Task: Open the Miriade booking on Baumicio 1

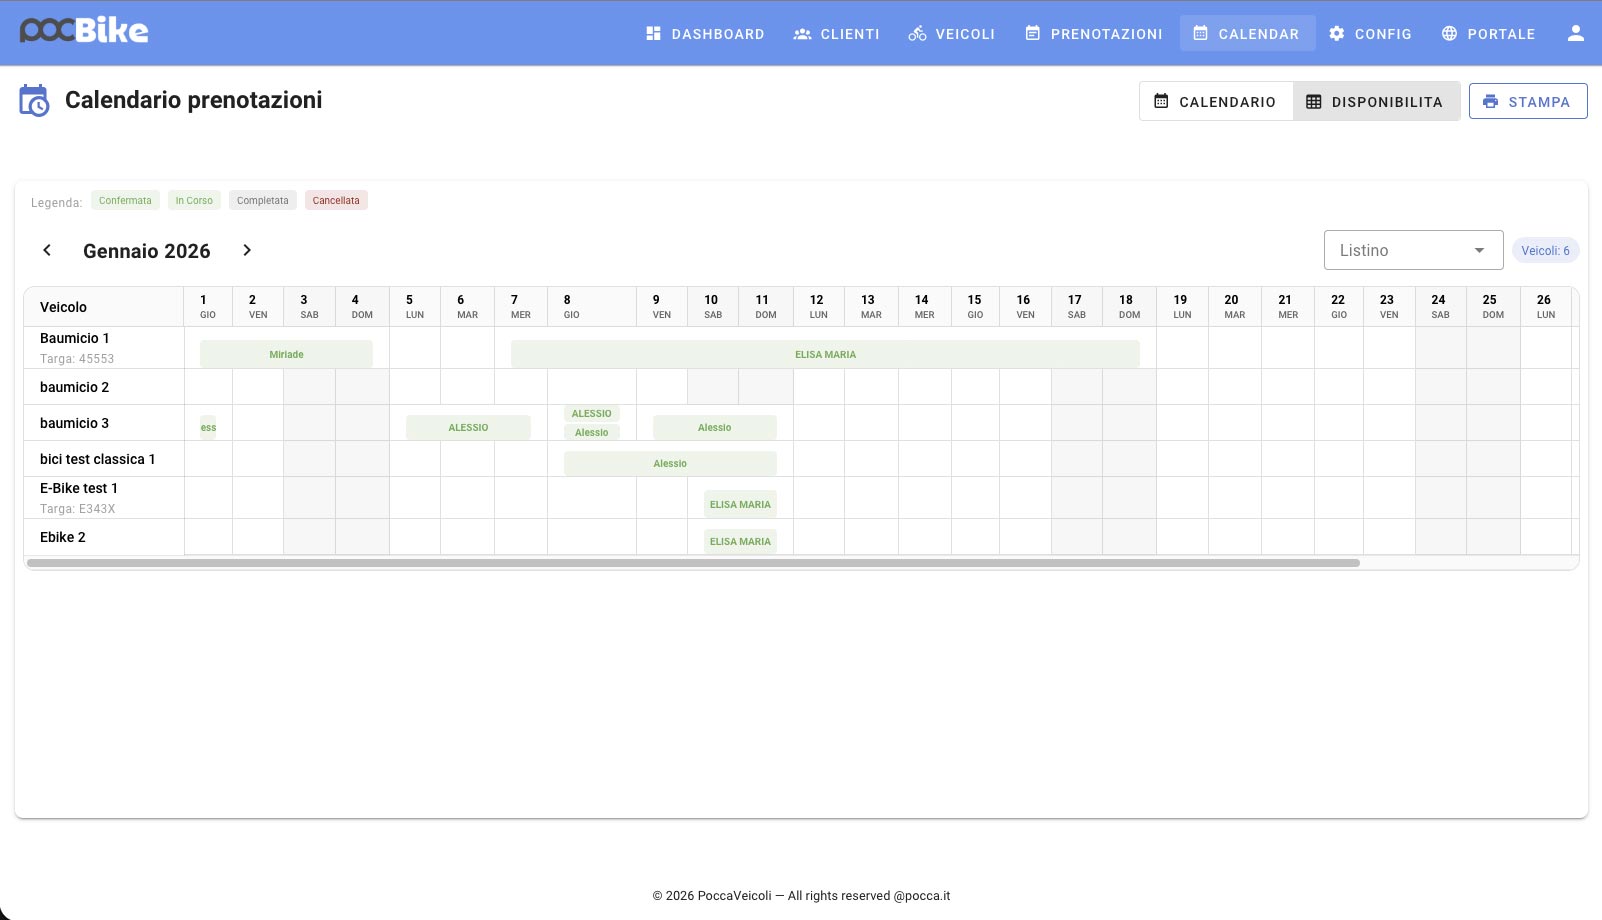Action: [x=286, y=354]
